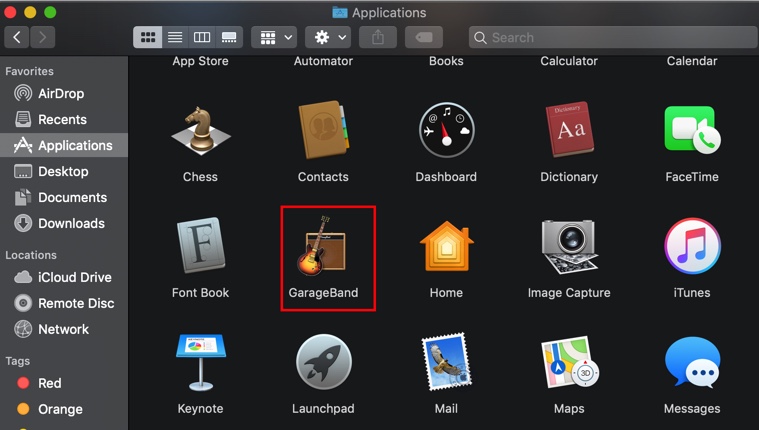Click the Share toolbar button
Screen dimensions: 759x430
coord(378,37)
